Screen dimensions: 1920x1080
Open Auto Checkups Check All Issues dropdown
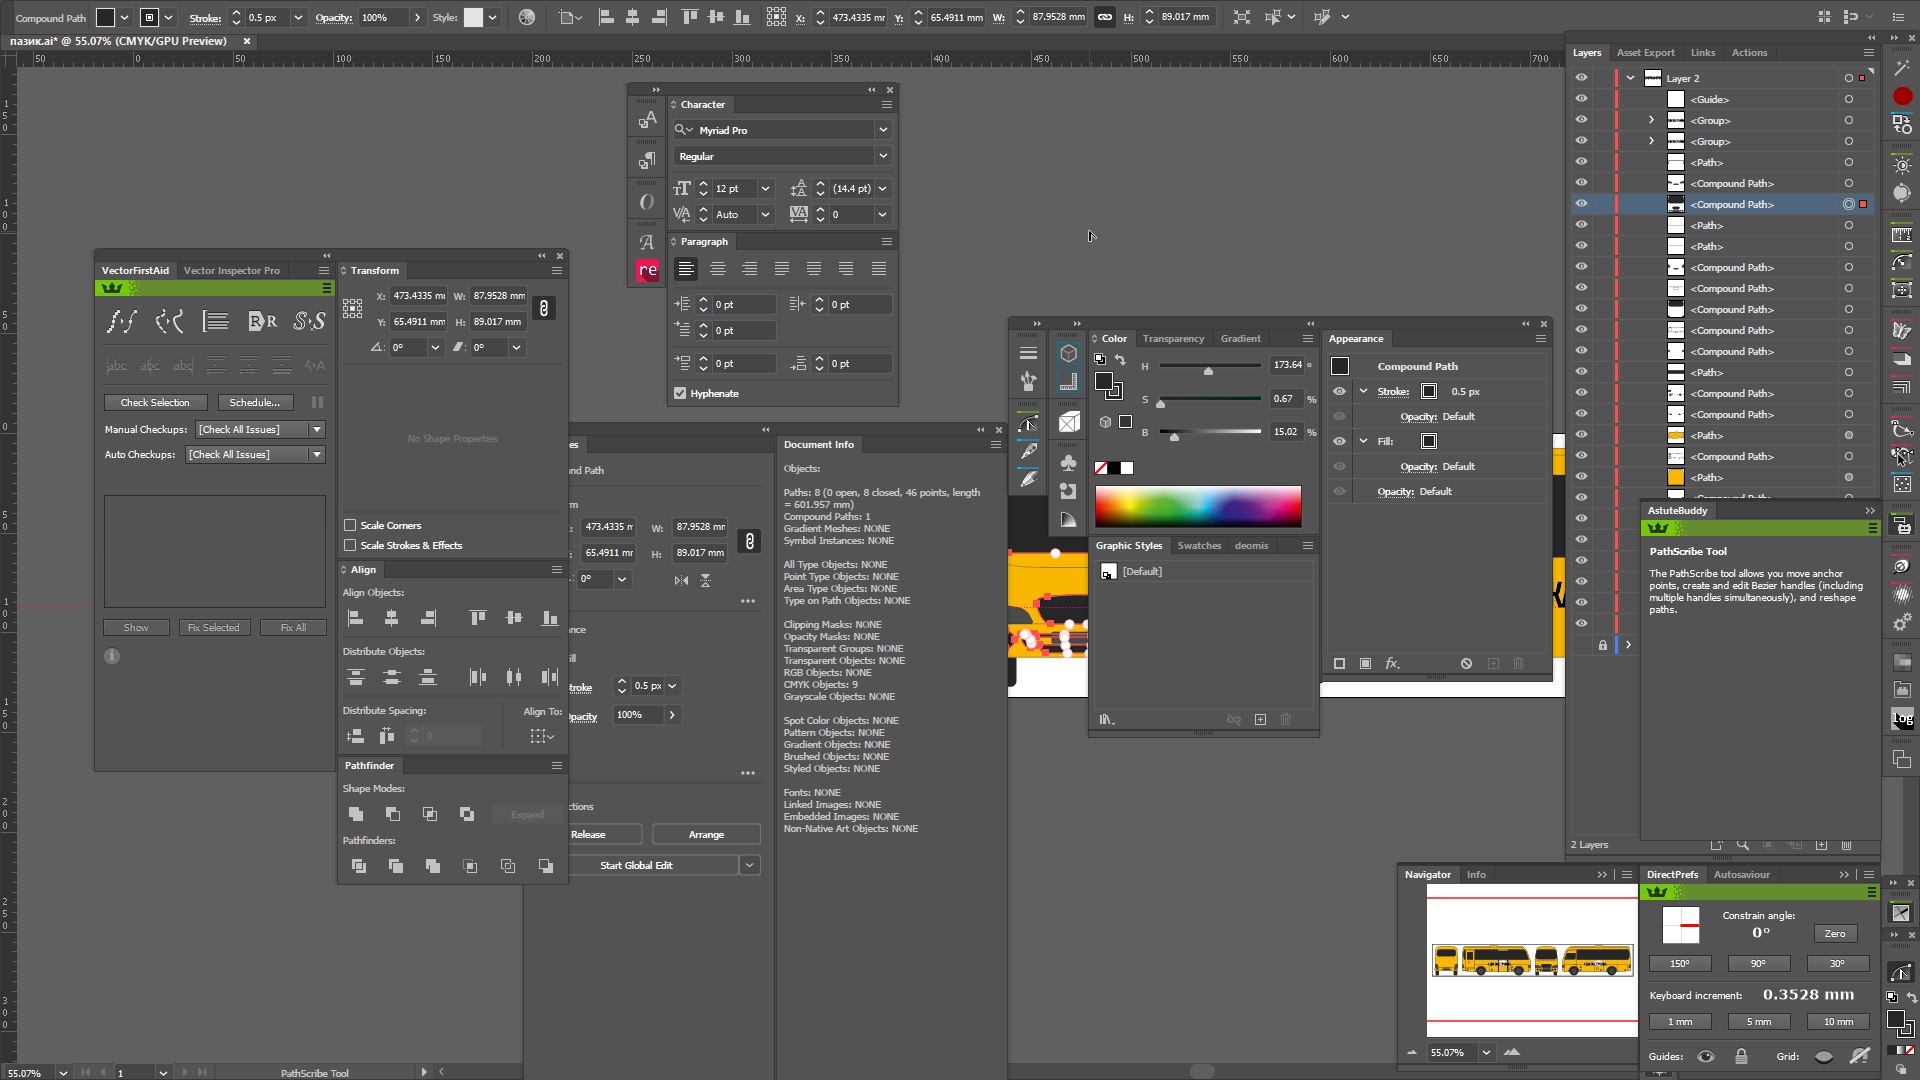coord(317,454)
